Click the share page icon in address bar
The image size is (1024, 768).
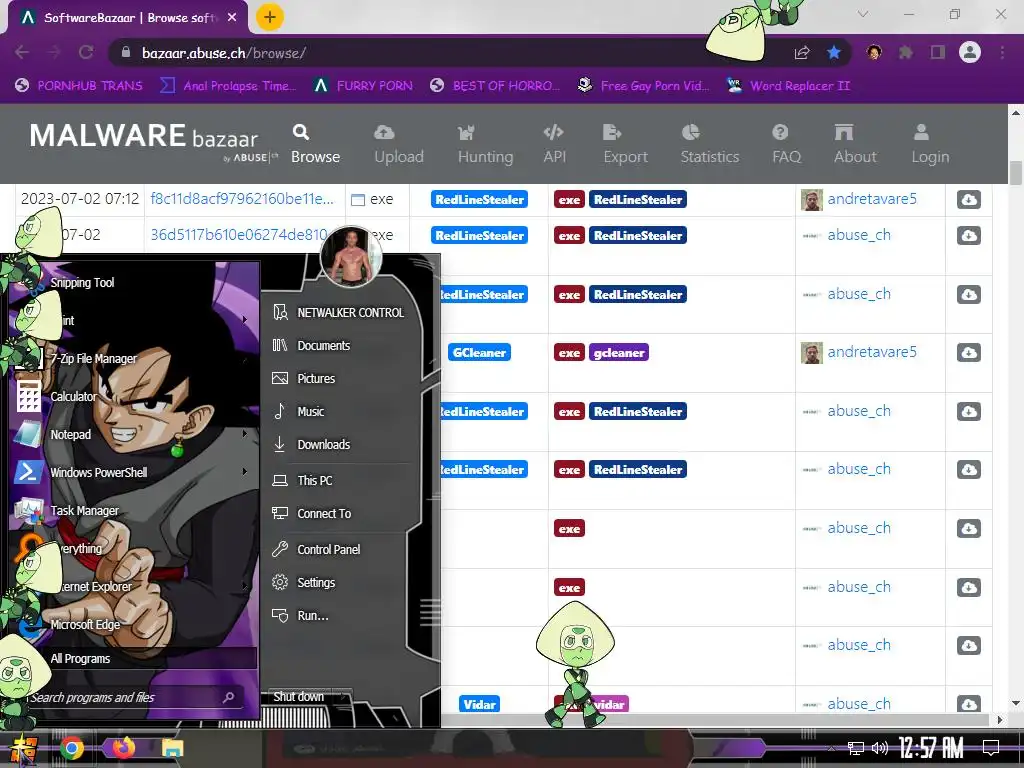[802, 53]
